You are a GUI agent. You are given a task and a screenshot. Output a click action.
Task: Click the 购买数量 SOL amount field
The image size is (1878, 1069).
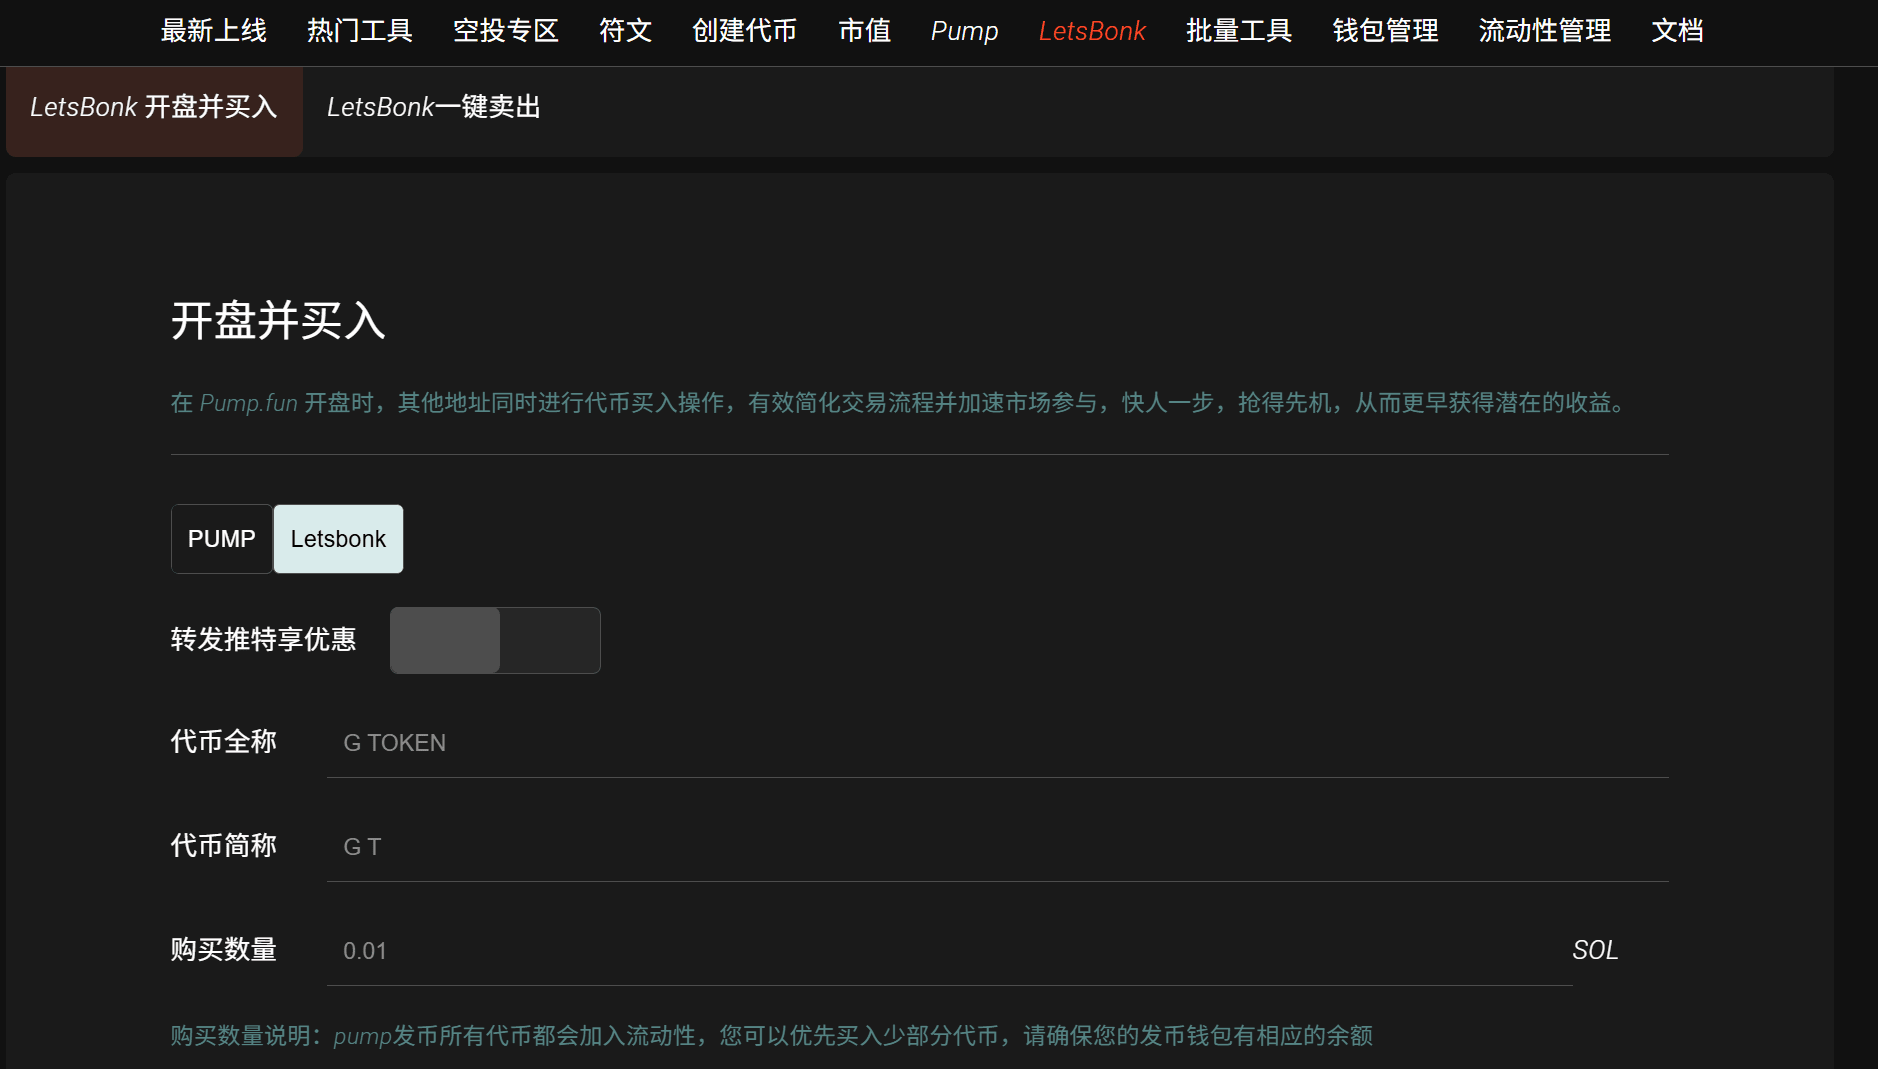pos(900,950)
